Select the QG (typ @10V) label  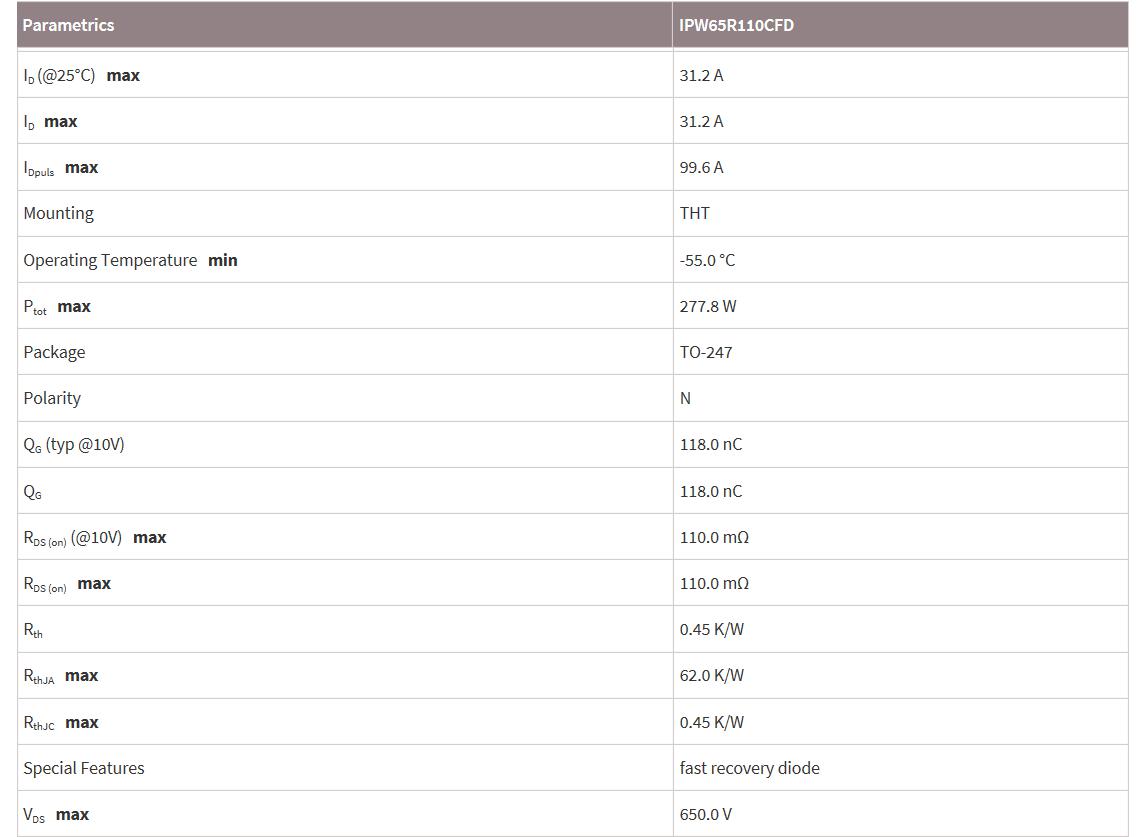point(74,444)
